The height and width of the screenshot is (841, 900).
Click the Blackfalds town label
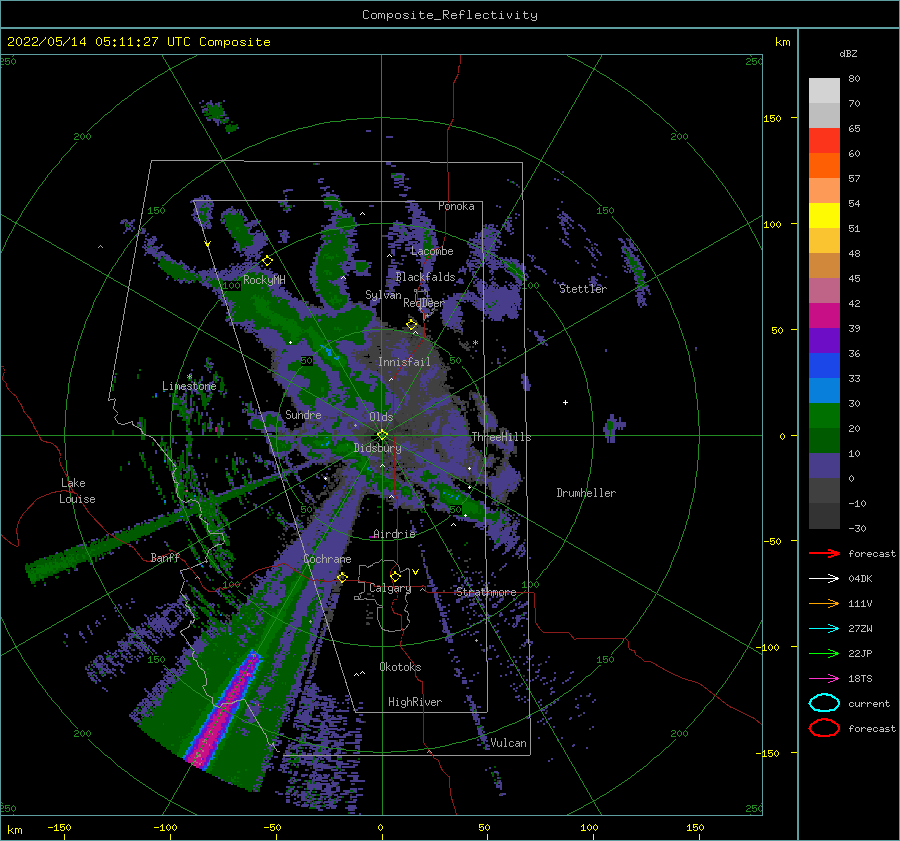tap(425, 277)
